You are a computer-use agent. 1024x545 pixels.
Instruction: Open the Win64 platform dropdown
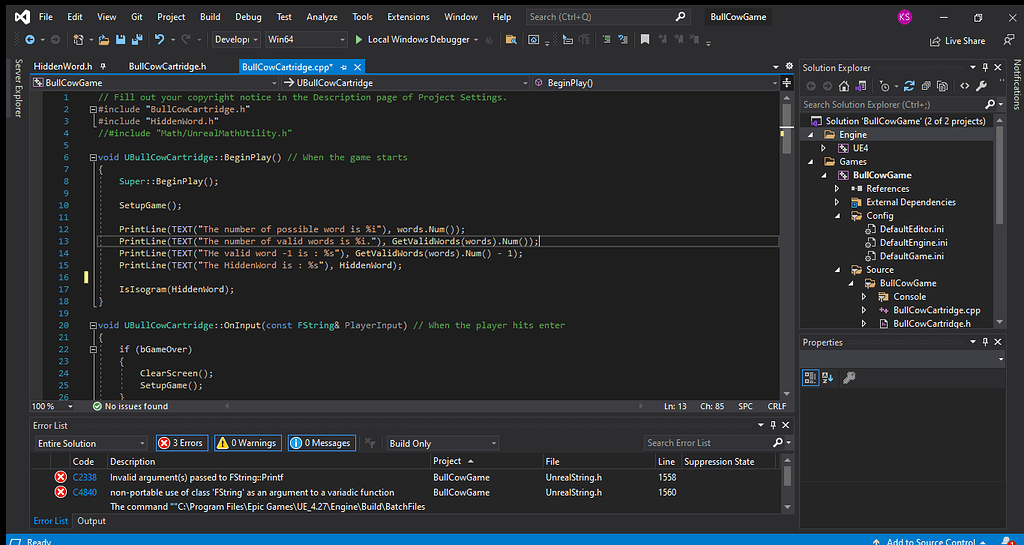[x=303, y=40]
